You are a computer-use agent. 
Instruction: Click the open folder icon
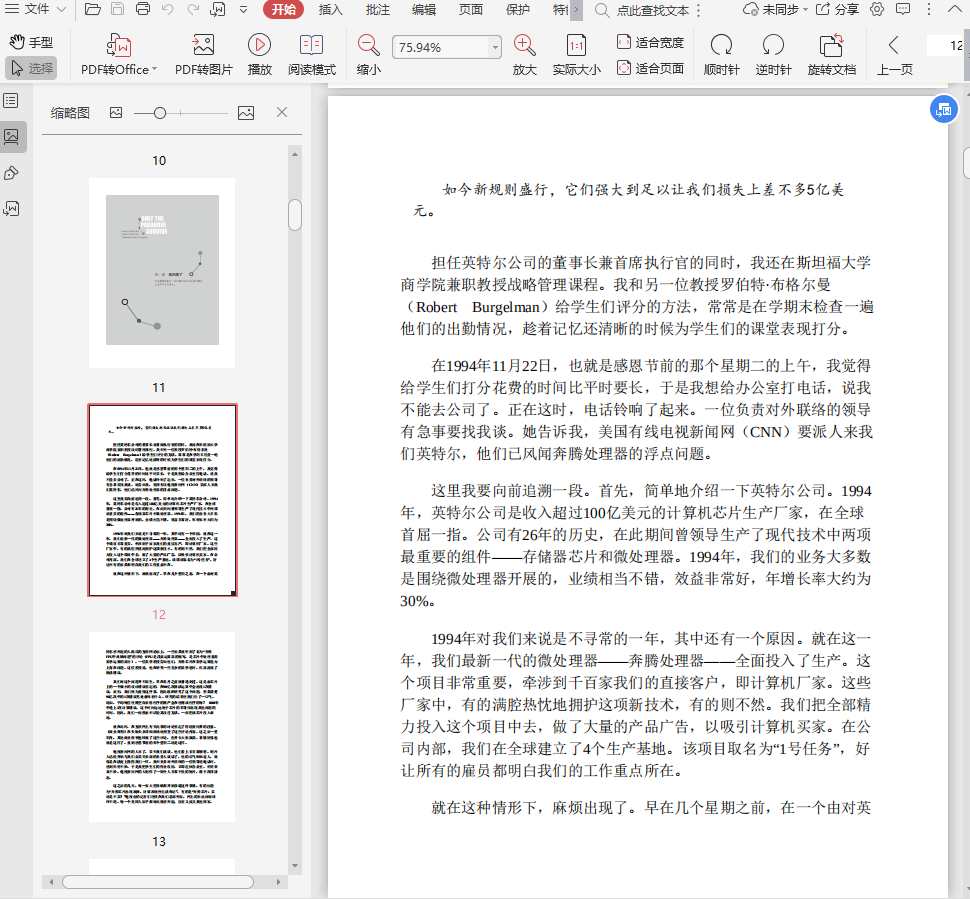click(x=93, y=9)
